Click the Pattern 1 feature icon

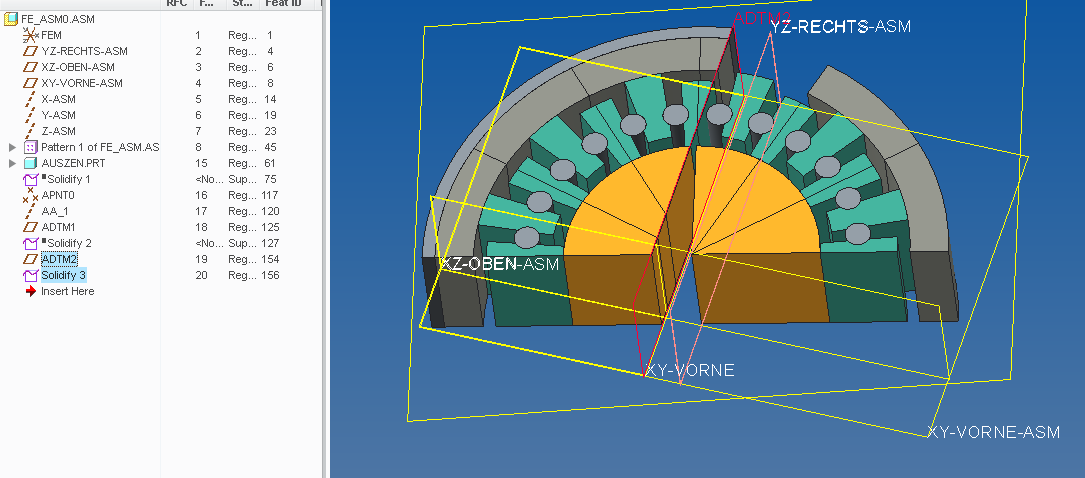pyautogui.click(x=30, y=147)
